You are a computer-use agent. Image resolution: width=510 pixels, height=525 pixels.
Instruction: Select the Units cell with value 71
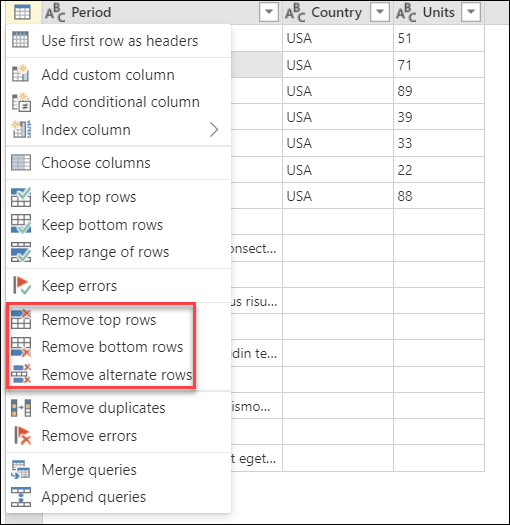[x=439, y=65]
